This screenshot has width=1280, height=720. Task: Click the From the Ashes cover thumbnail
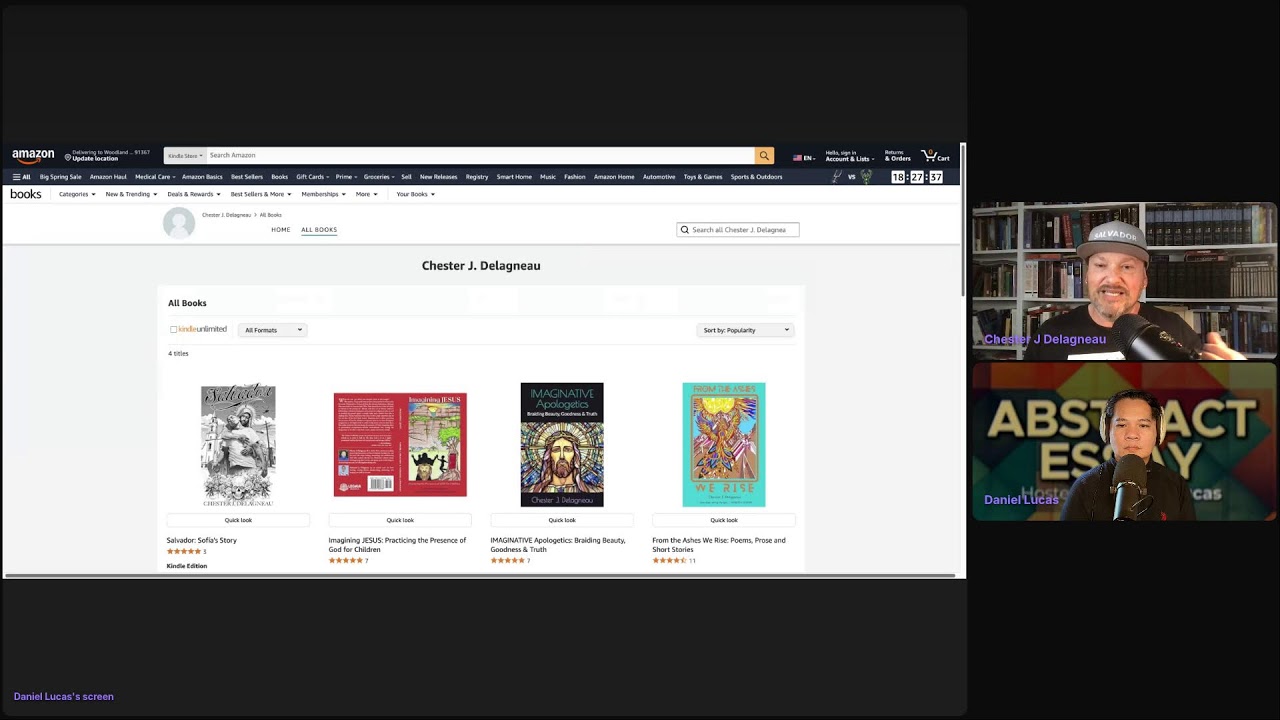click(x=724, y=445)
